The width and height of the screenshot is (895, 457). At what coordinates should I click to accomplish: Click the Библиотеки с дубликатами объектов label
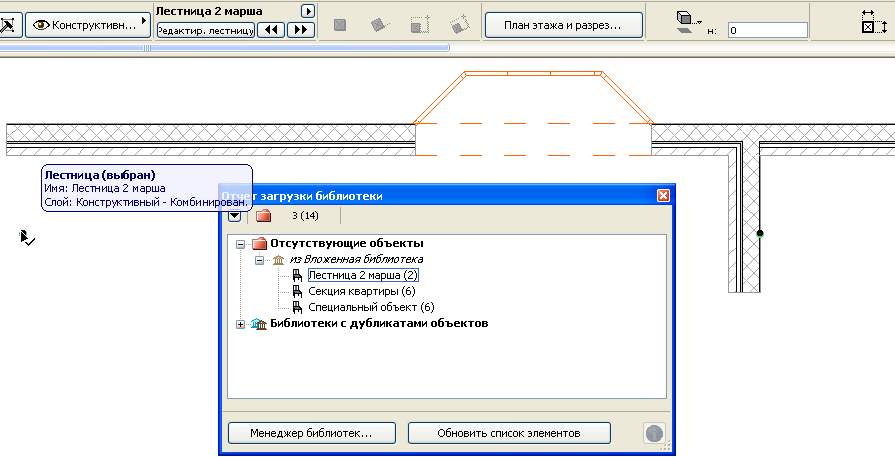tap(379, 323)
